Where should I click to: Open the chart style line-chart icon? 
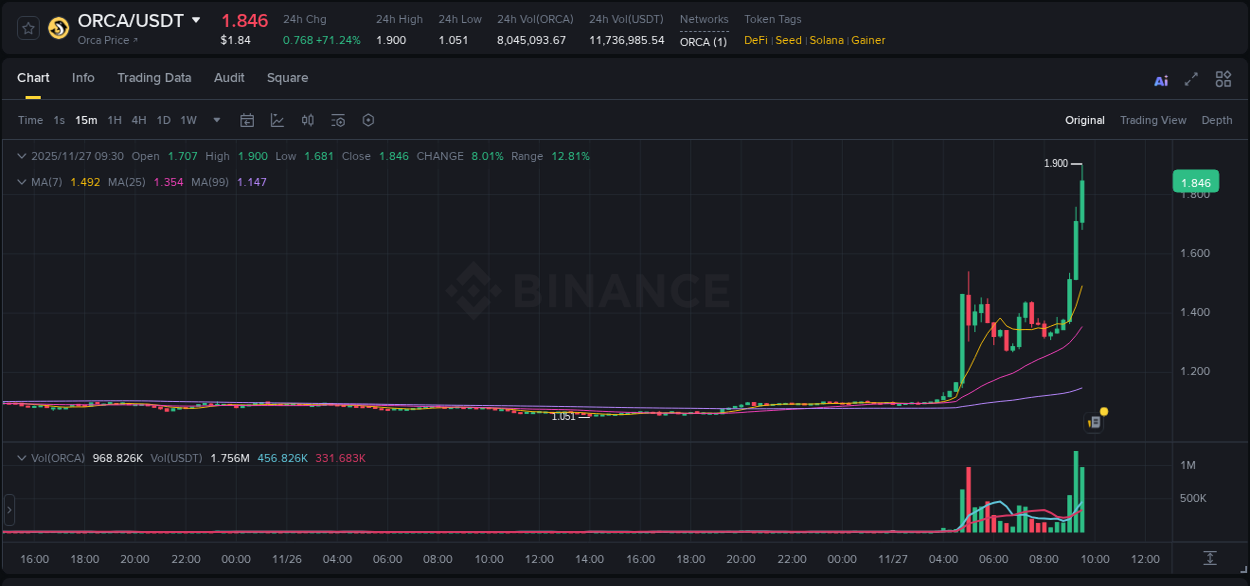point(277,120)
